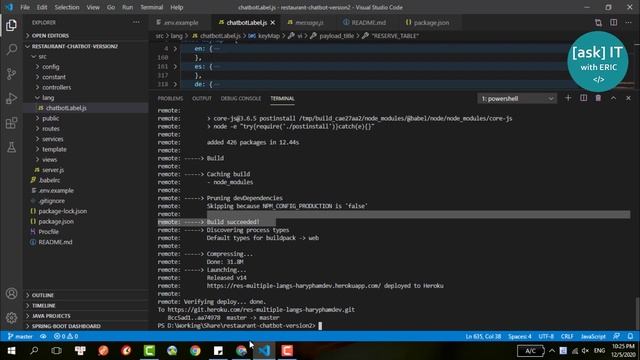Click the terminal vertical scrollbar
The width and height of the screenshot is (640, 360).
coord(637,313)
